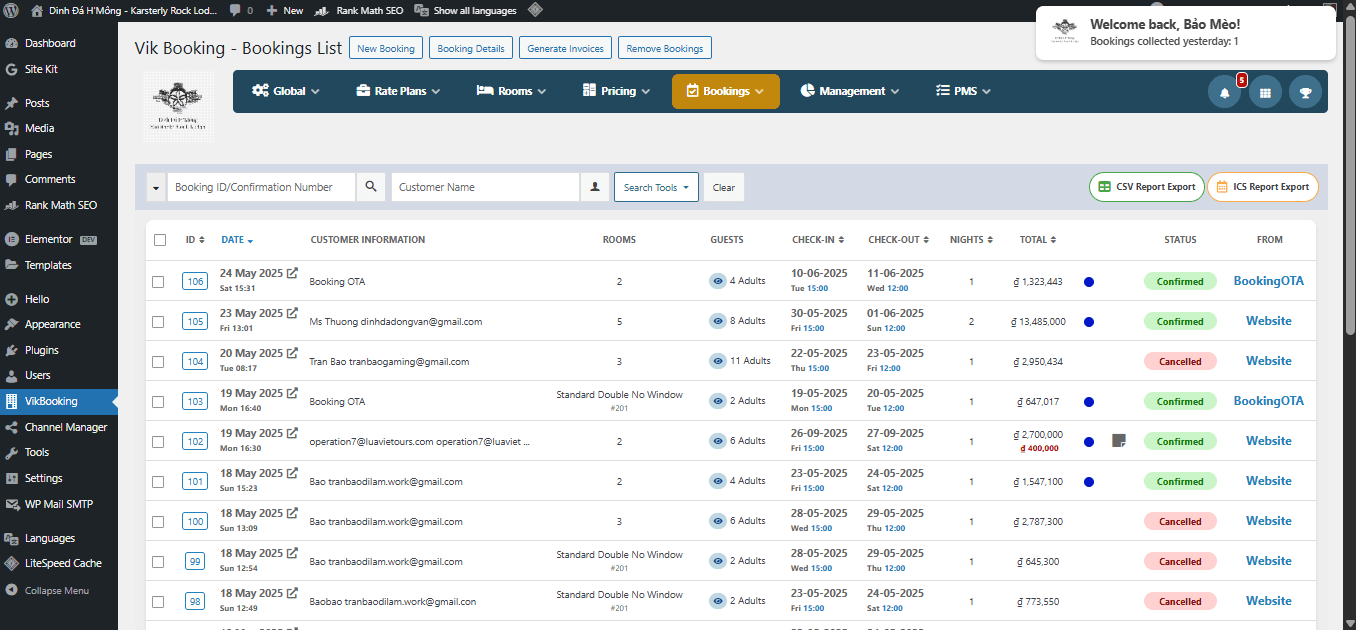Check the checkbox for booking 100
1356x630 pixels.
point(158,522)
